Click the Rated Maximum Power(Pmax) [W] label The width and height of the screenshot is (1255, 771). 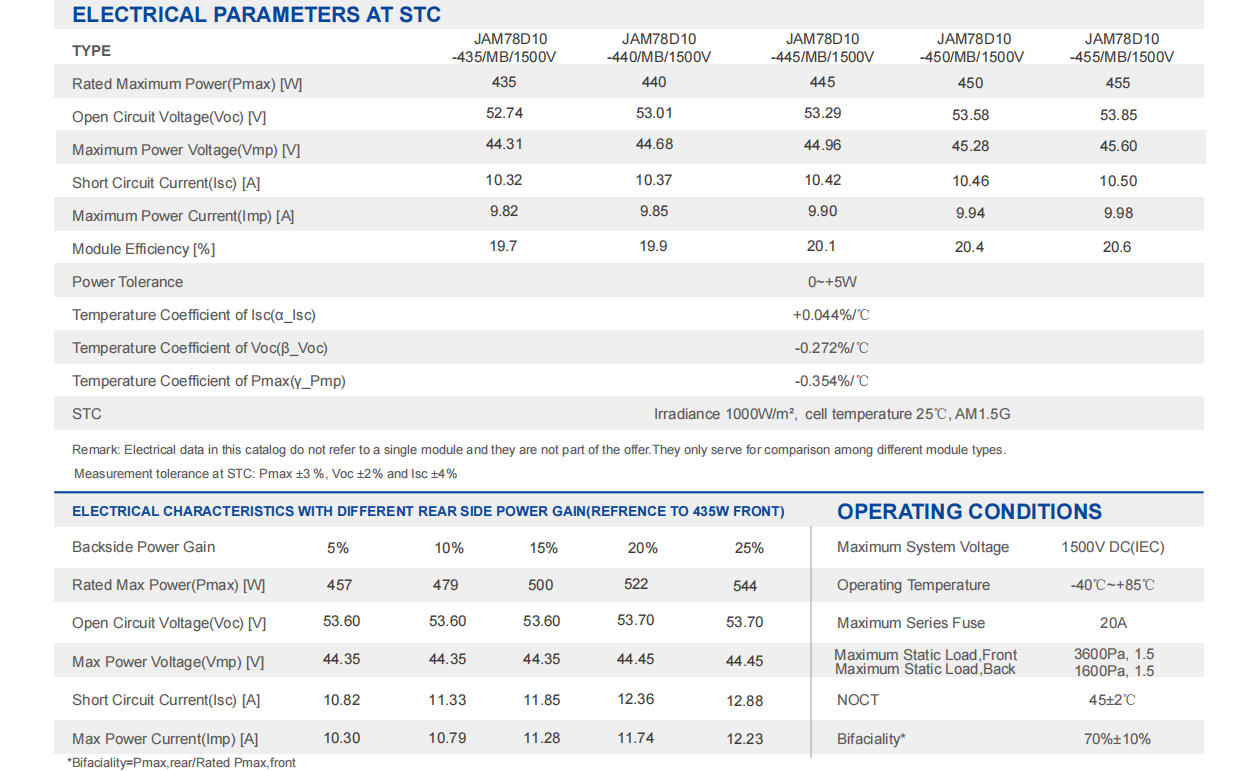[x=187, y=84]
